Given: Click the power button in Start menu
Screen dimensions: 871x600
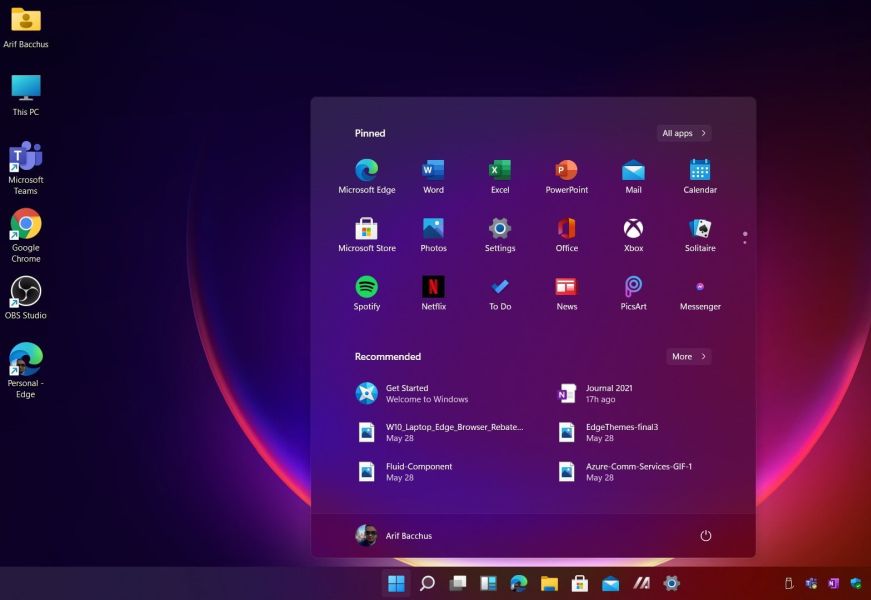Looking at the screenshot, I should [x=705, y=536].
